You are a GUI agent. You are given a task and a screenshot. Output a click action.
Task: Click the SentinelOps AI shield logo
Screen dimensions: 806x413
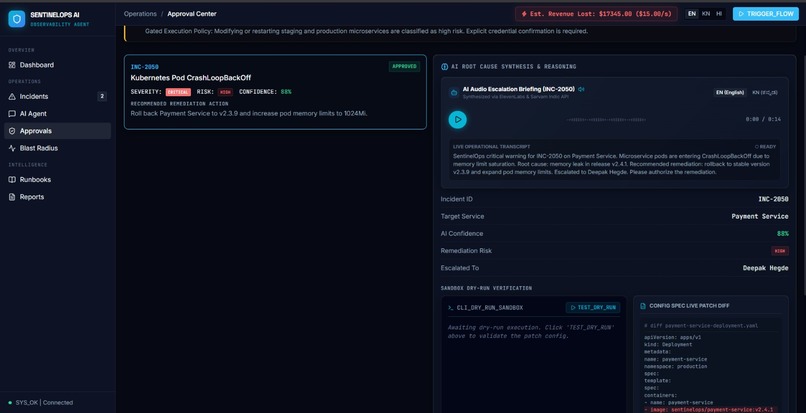16,19
